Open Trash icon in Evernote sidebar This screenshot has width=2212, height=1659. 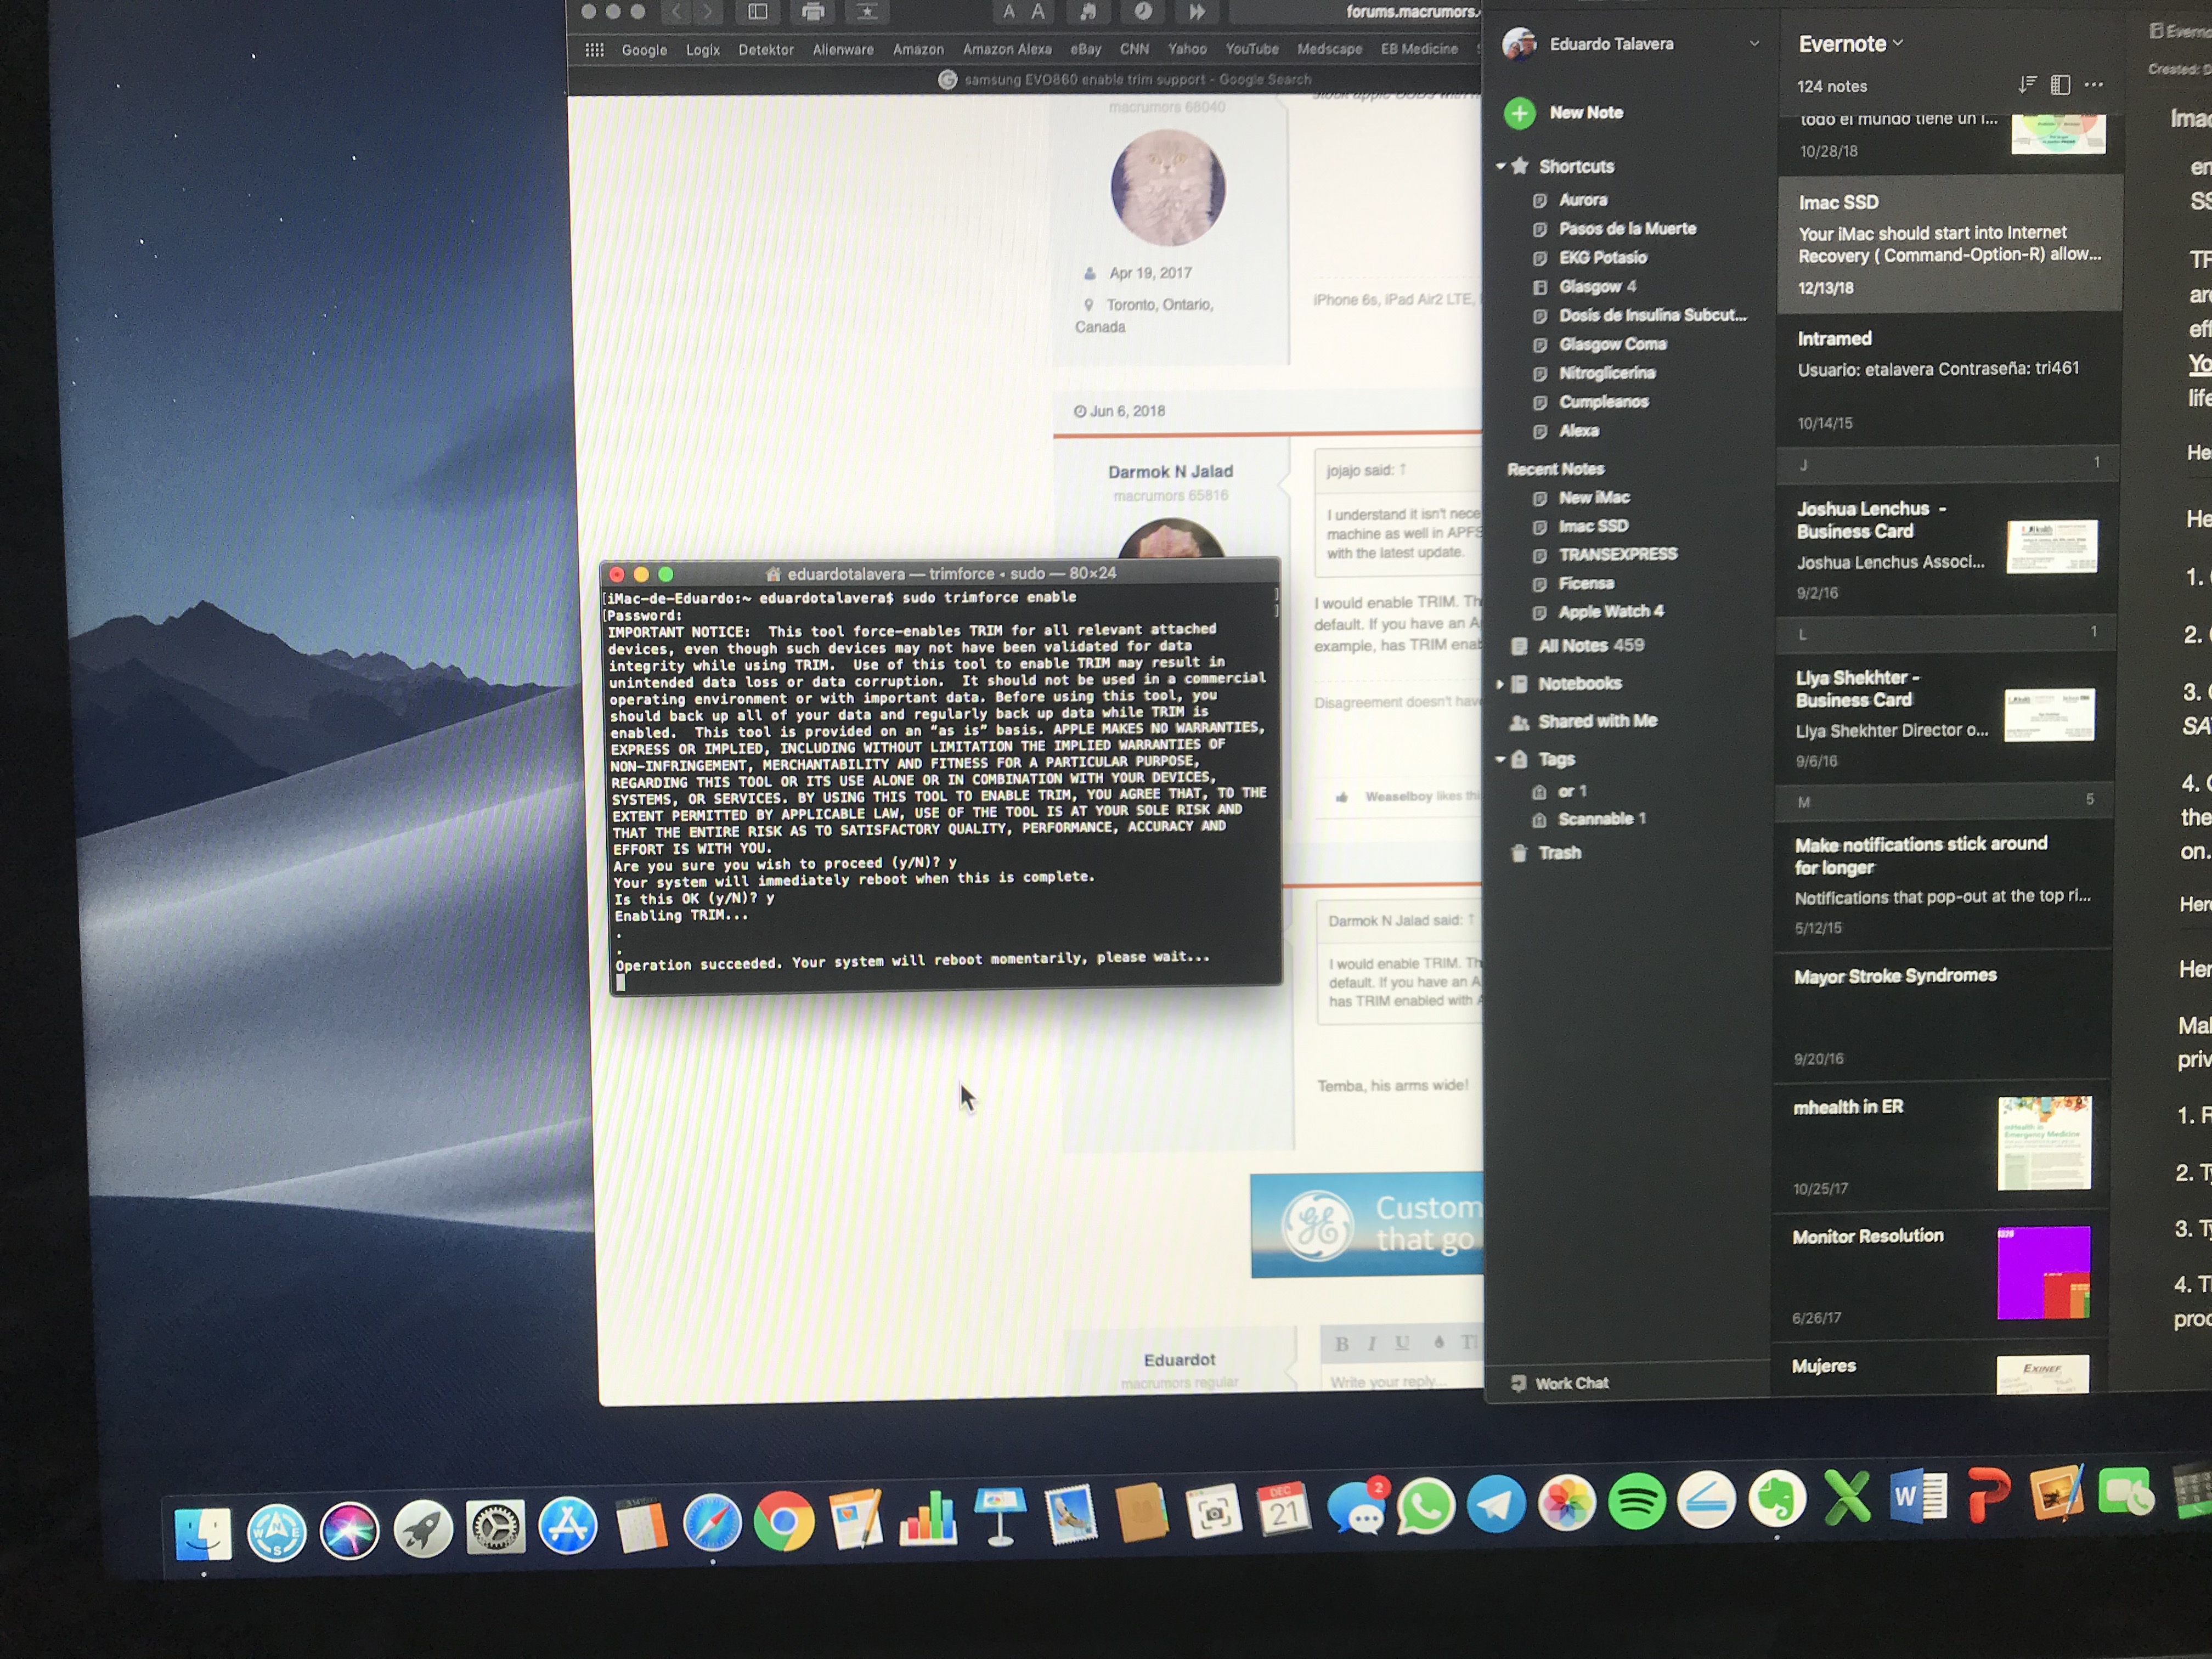[1519, 853]
